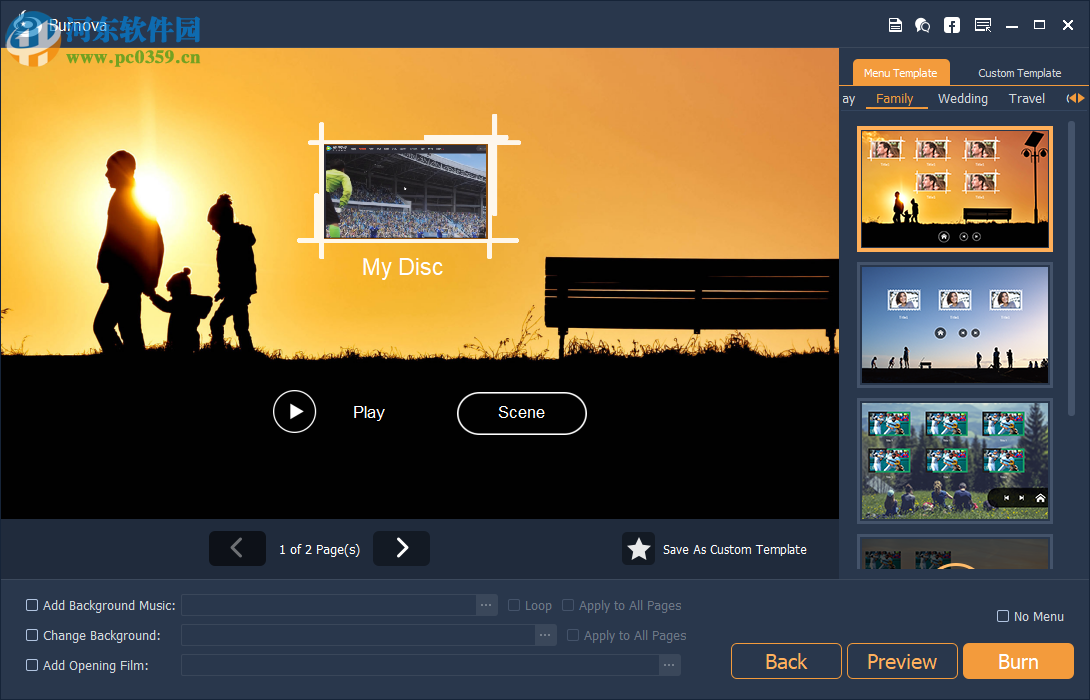Screen dimensions: 1090x700
Task: Go to the previous menu page arrow
Action: point(237,548)
